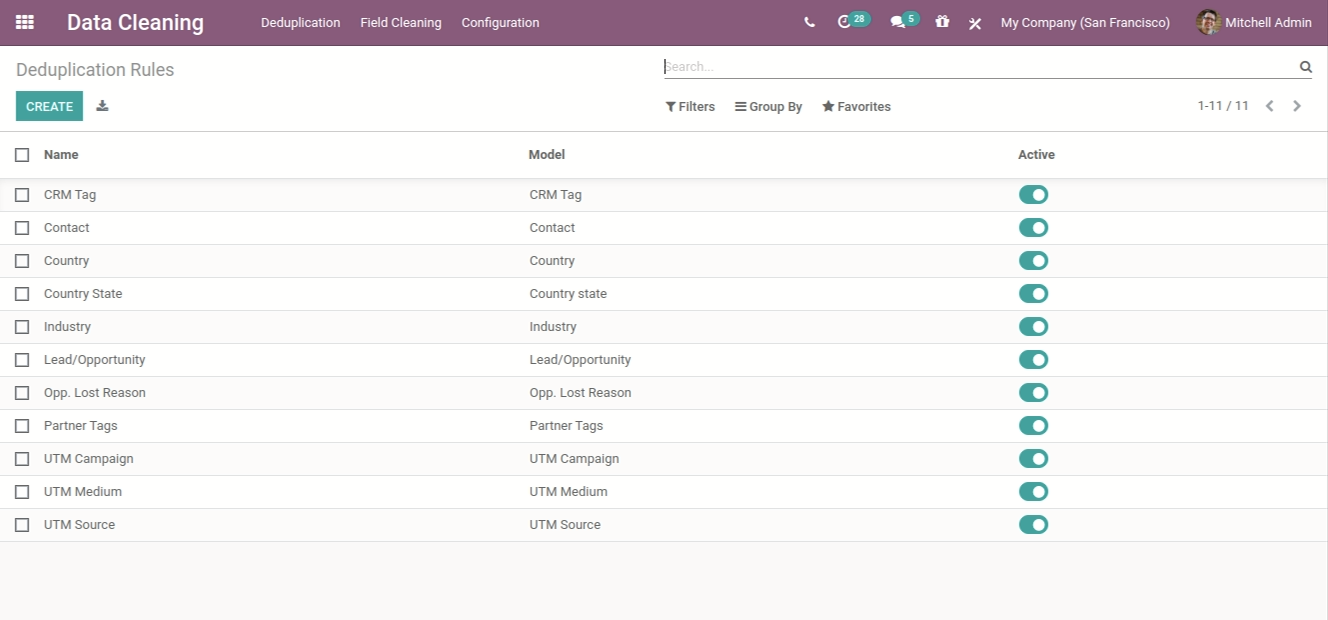This screenshot has height=620, width=1328.
Task: Tick the select-all checkbox in header
Action: (22, 155)
